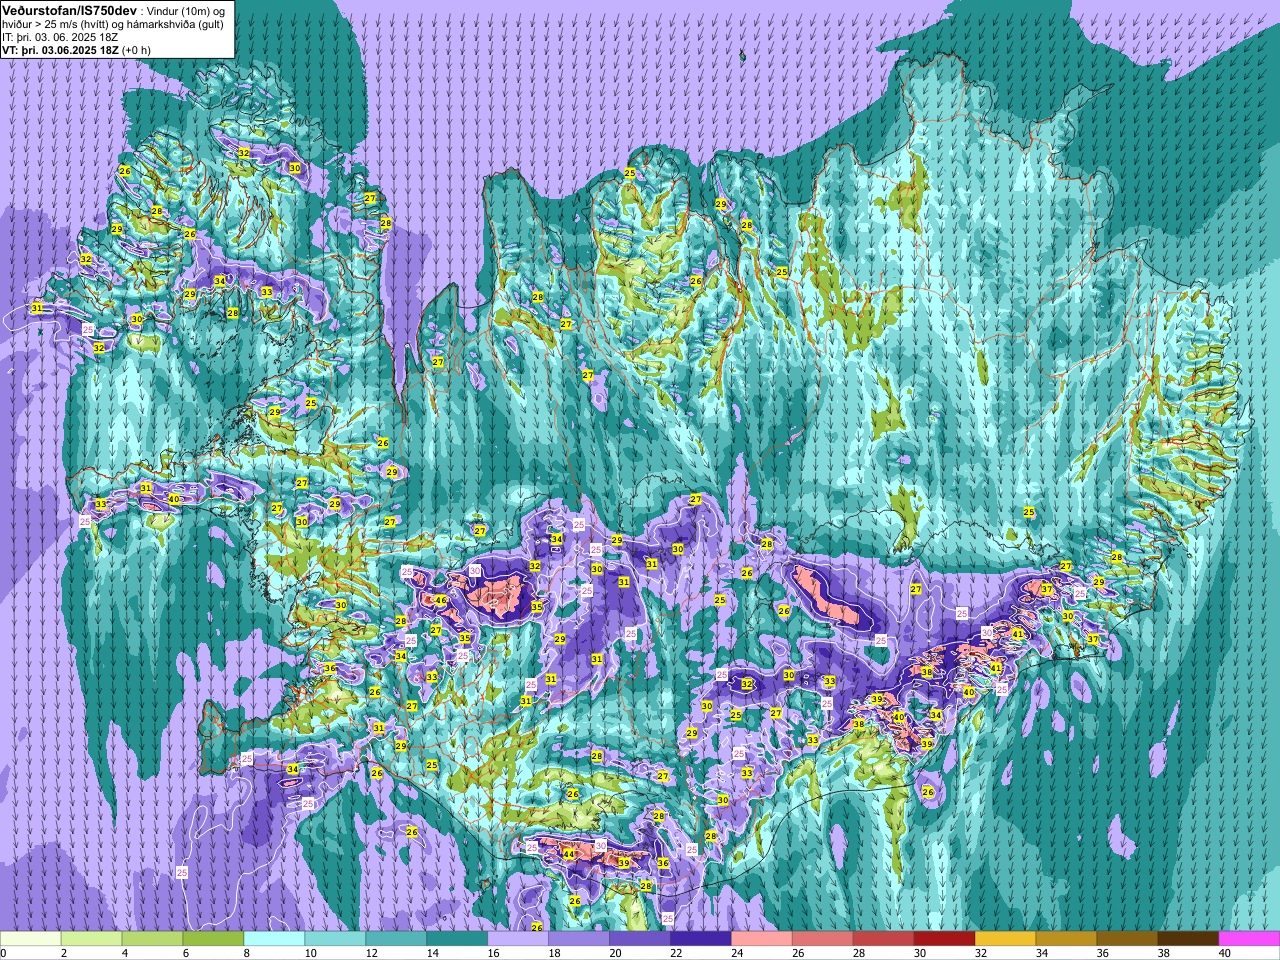Click the 20–22 m/s violet legend swatch

[x=640, y=939]
